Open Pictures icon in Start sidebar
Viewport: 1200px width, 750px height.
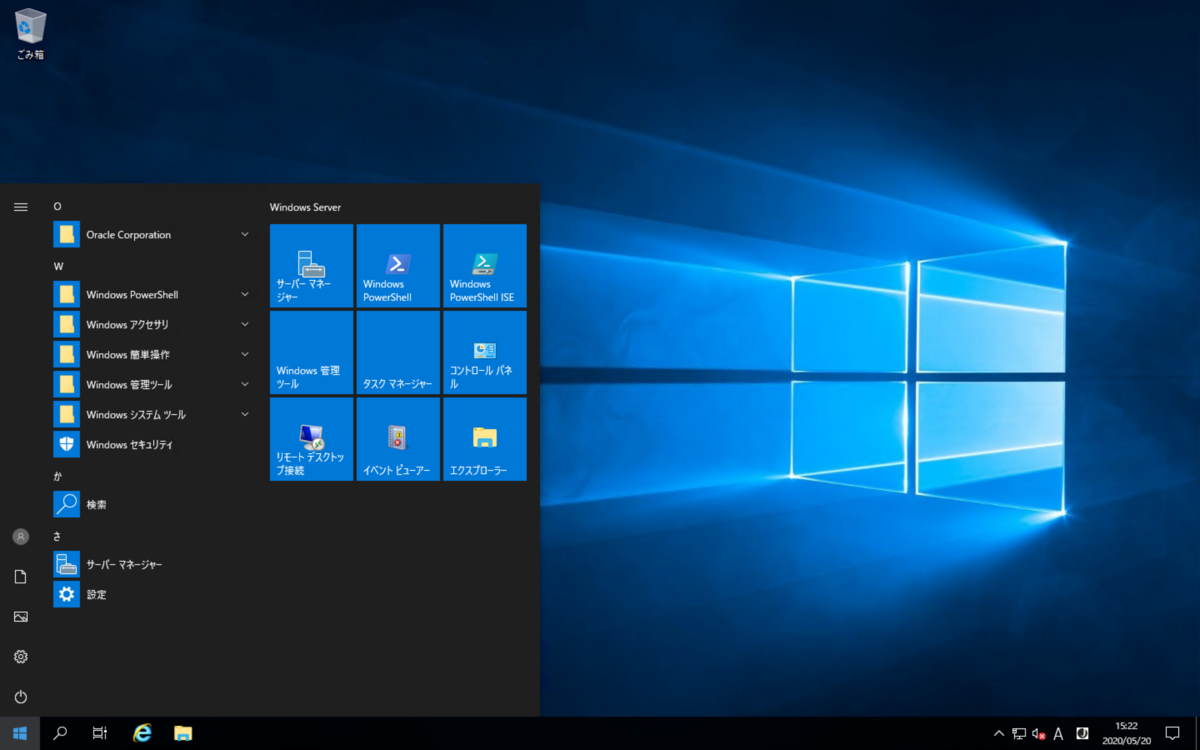tap(20, 617)
